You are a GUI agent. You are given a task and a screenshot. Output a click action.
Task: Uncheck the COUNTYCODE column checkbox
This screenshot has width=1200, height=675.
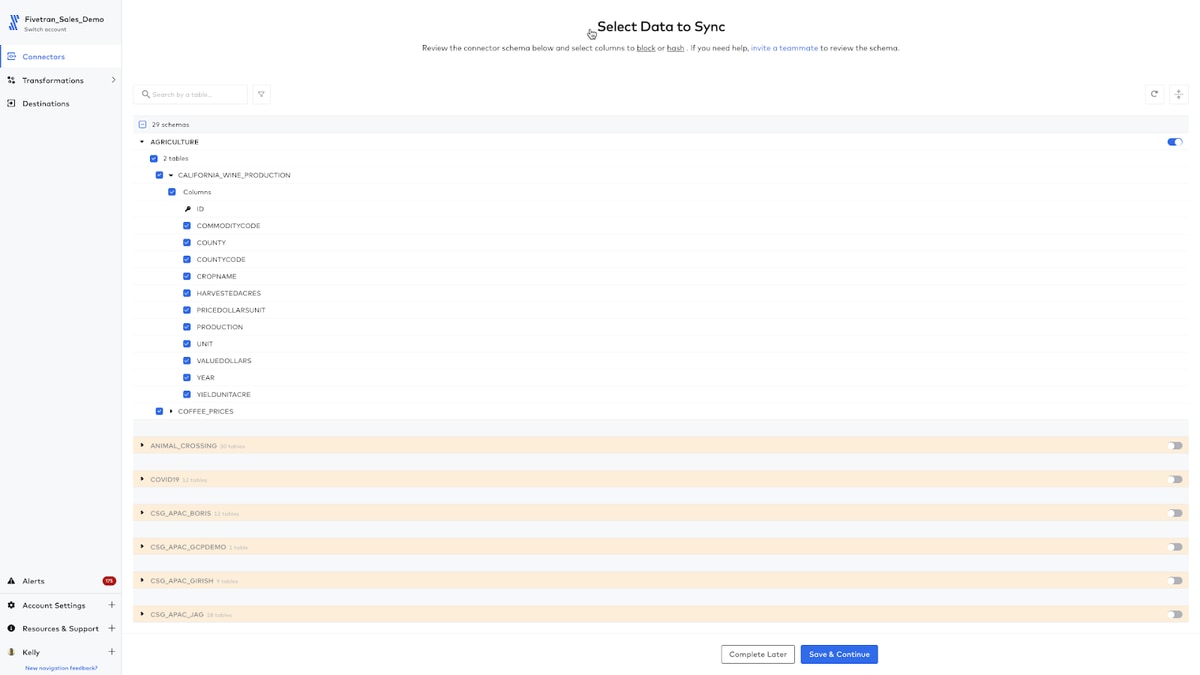point(187,259)
